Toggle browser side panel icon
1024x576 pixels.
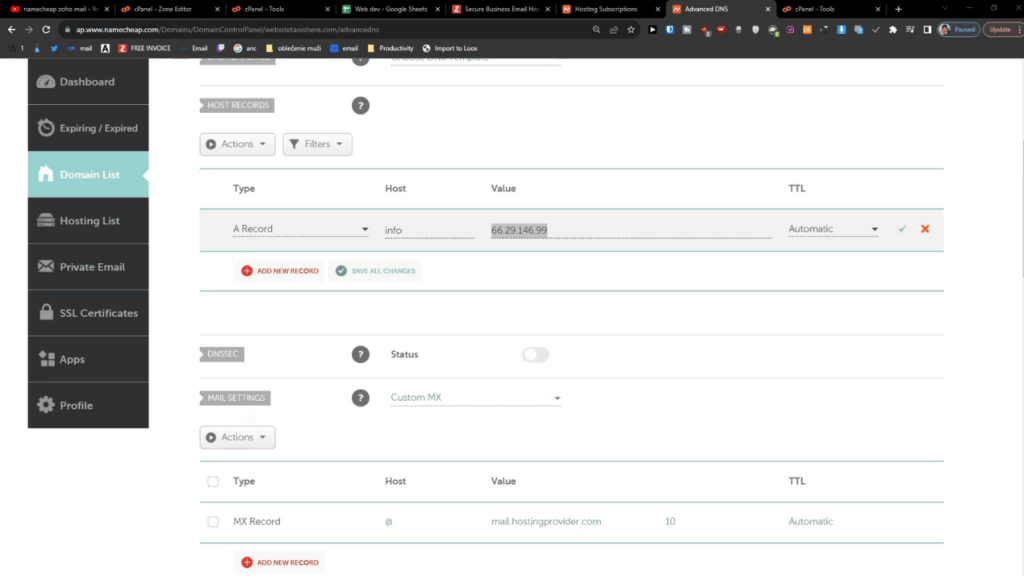[x=927, y=29]
